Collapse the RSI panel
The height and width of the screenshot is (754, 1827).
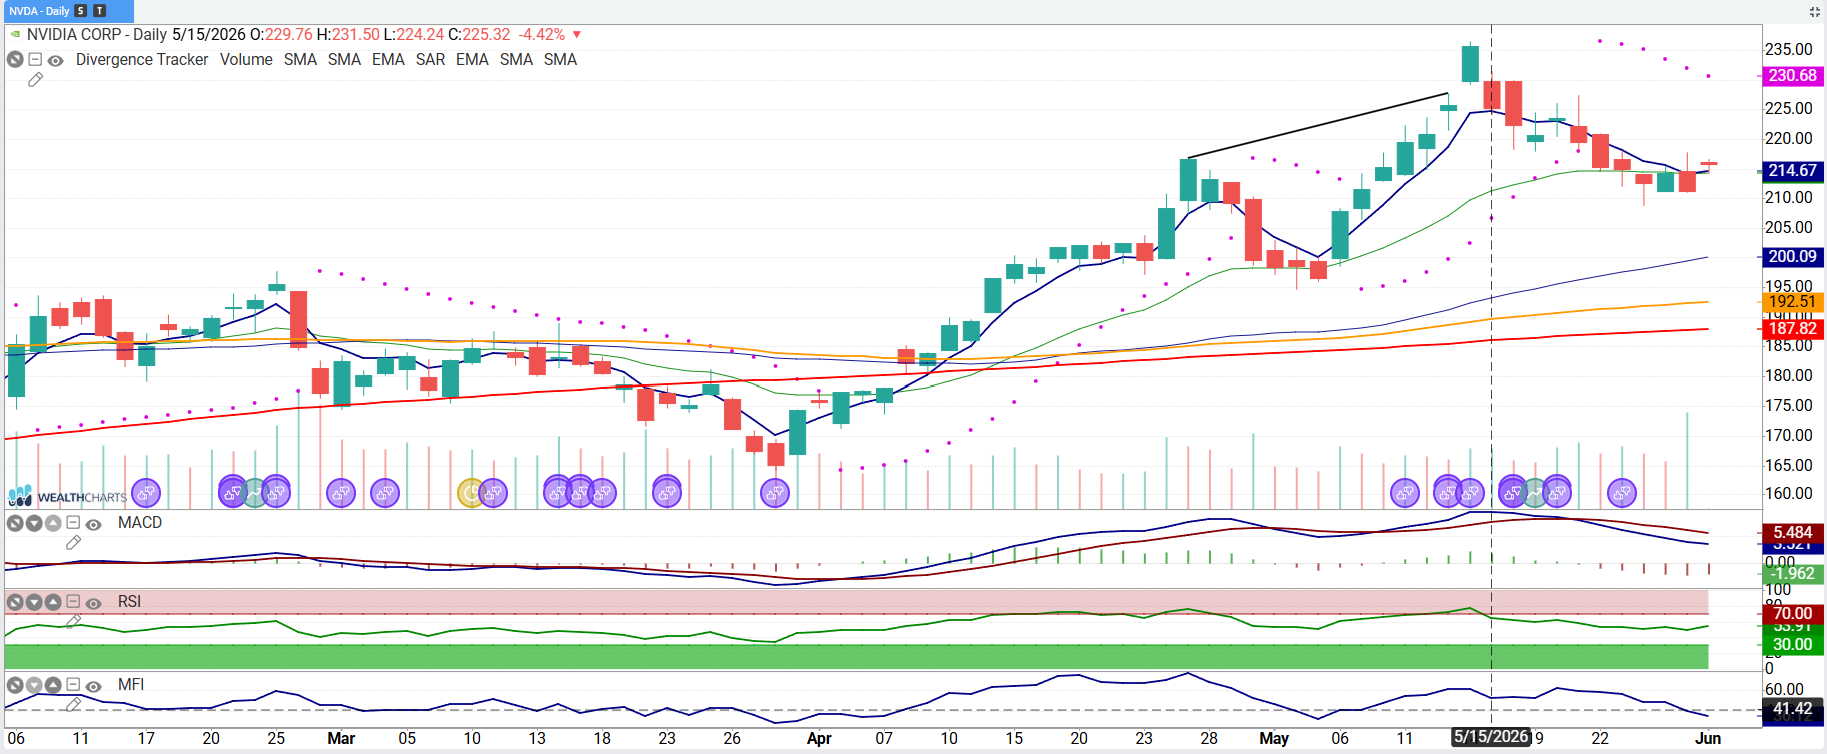tap(73, 602)
